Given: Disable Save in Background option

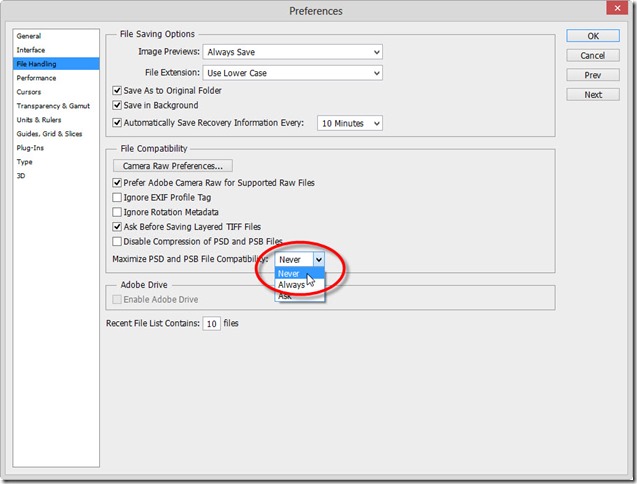Looking at the screenshot, I should (117, 106).
